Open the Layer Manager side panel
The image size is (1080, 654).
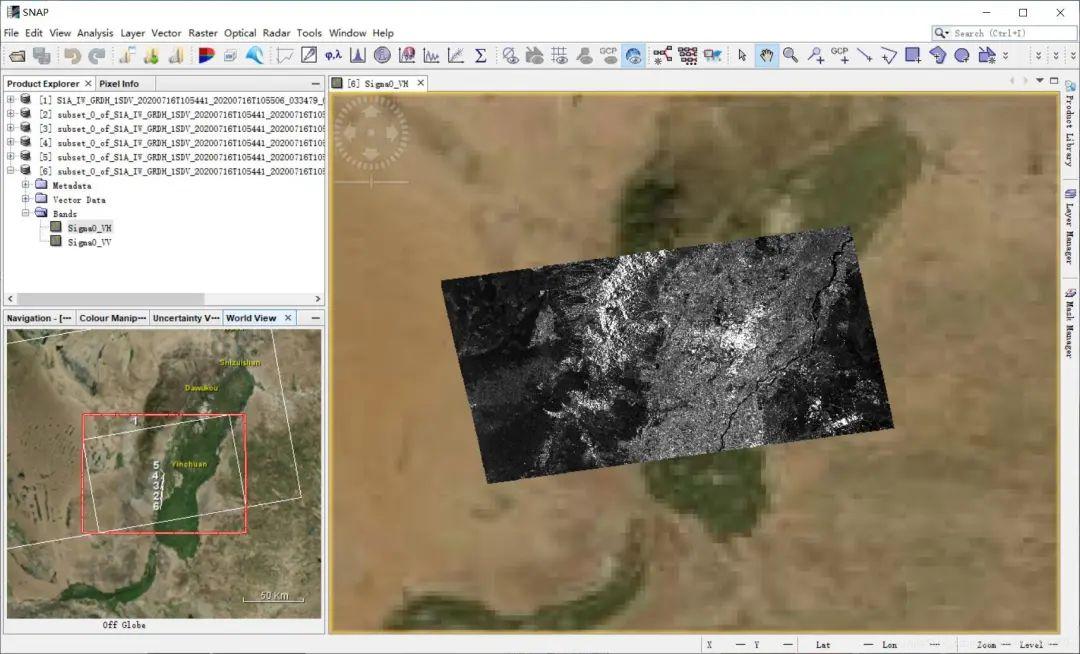click(1068, 224)
